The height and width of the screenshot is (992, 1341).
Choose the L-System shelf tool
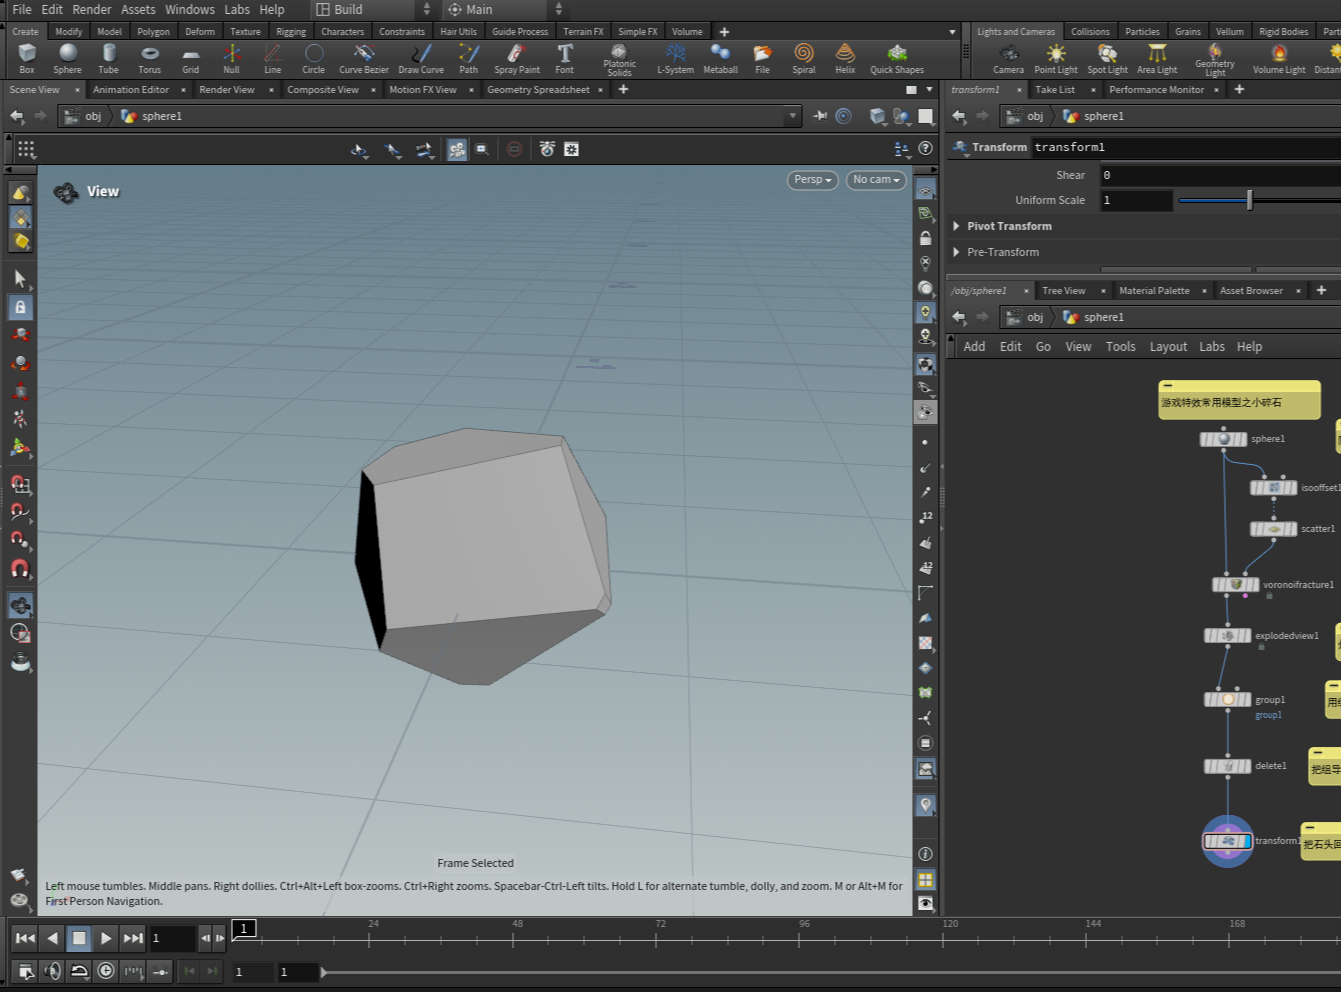pos(675,59)
